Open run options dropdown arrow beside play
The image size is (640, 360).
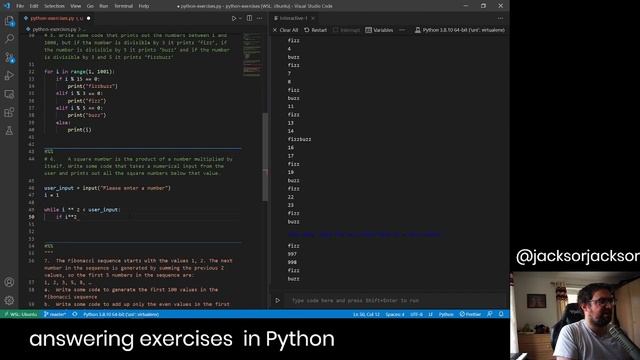pos(240,18)
